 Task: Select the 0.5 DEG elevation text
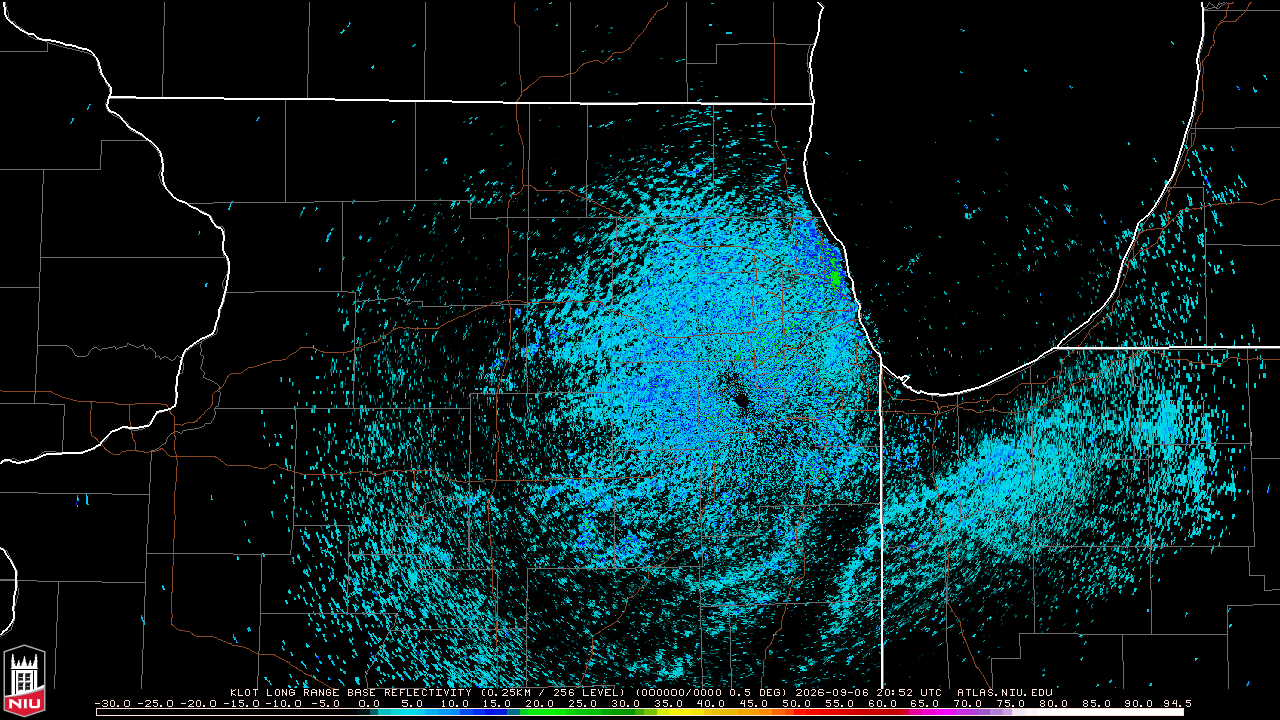pos(756,692)
